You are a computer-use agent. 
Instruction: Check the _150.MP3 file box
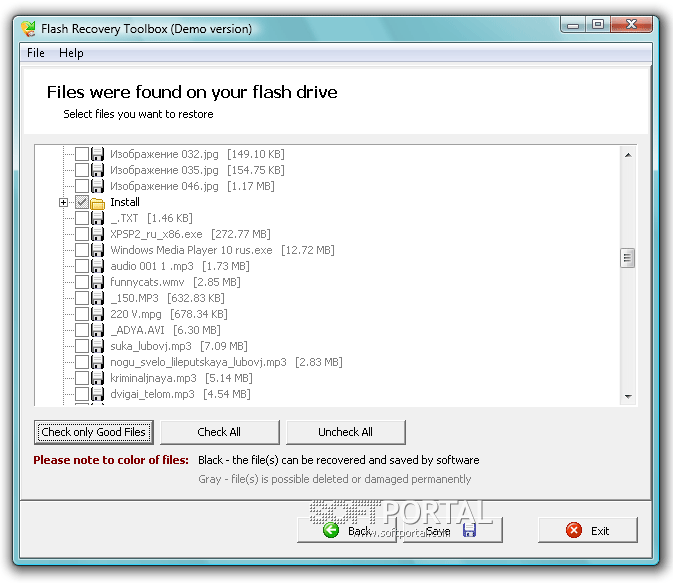82,298
